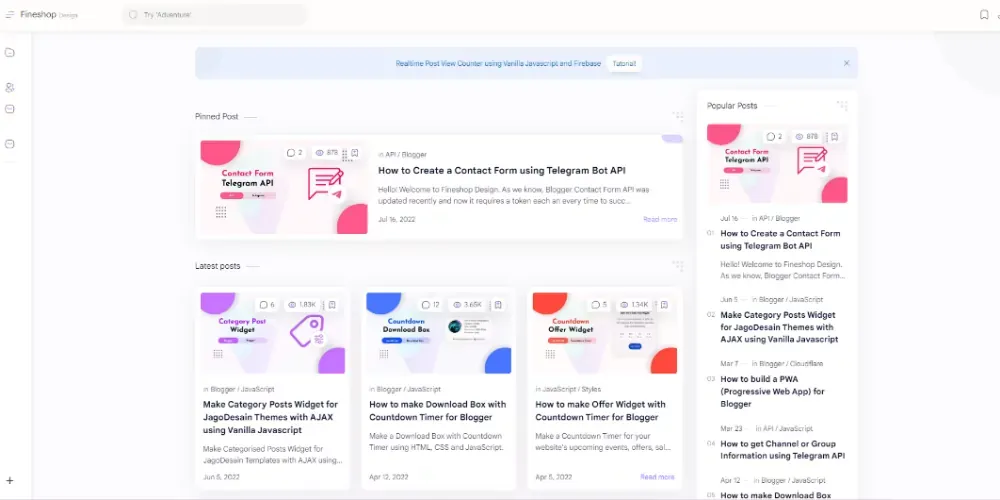Click the plus icon at sidebar bottom
The width and height of the screenshot is (1000, 500).
click(x=10, y=480)
